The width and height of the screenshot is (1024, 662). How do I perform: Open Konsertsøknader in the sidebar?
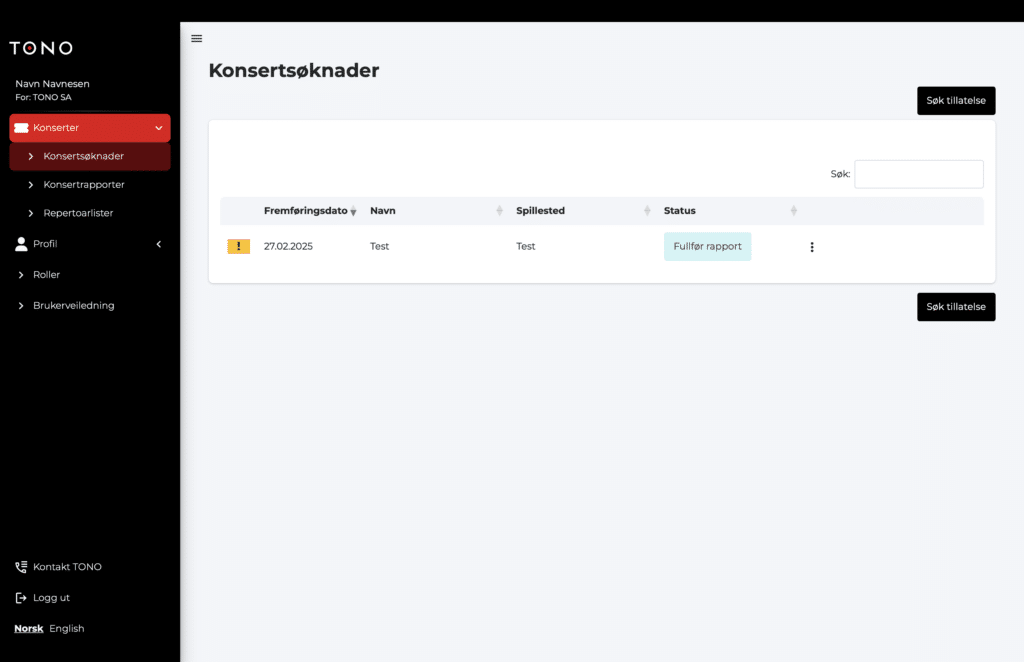click(x=90, y=157)
